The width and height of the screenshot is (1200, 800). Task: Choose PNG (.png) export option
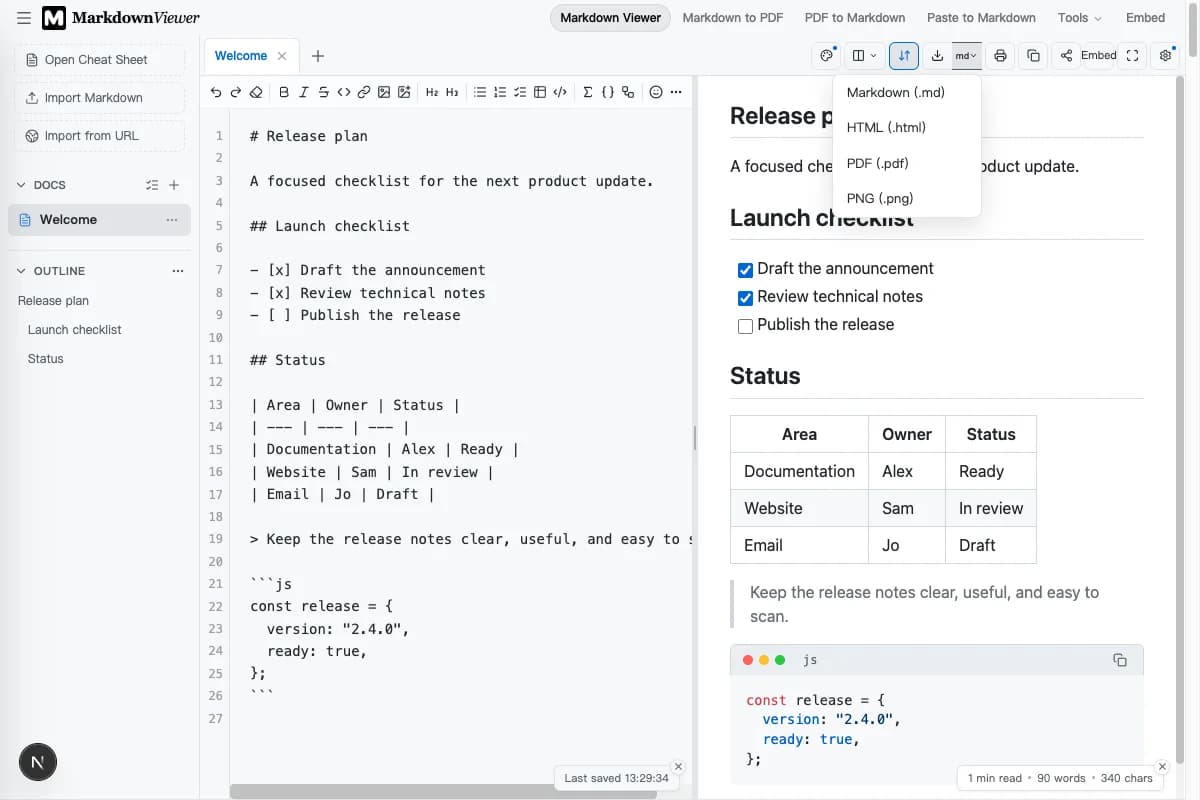(907, 198)
